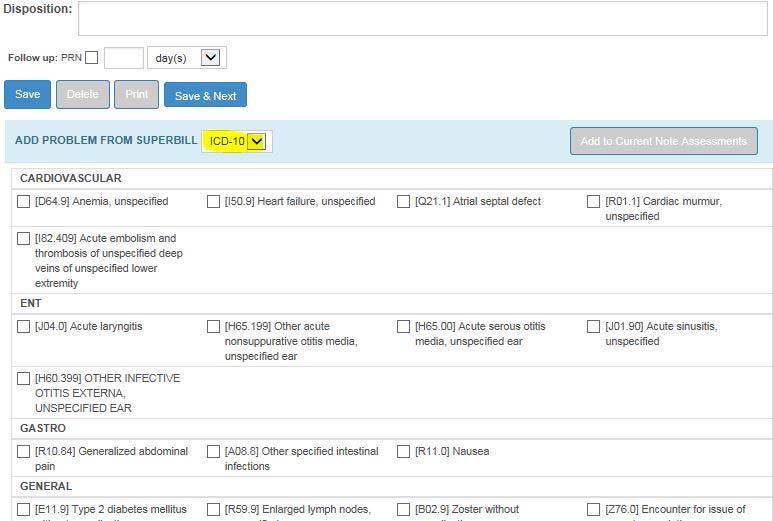This screenshot has width=773, height=521.
Task: Select Heart failure, unspecified I50.9 checkbox
Action: point(214,202)
